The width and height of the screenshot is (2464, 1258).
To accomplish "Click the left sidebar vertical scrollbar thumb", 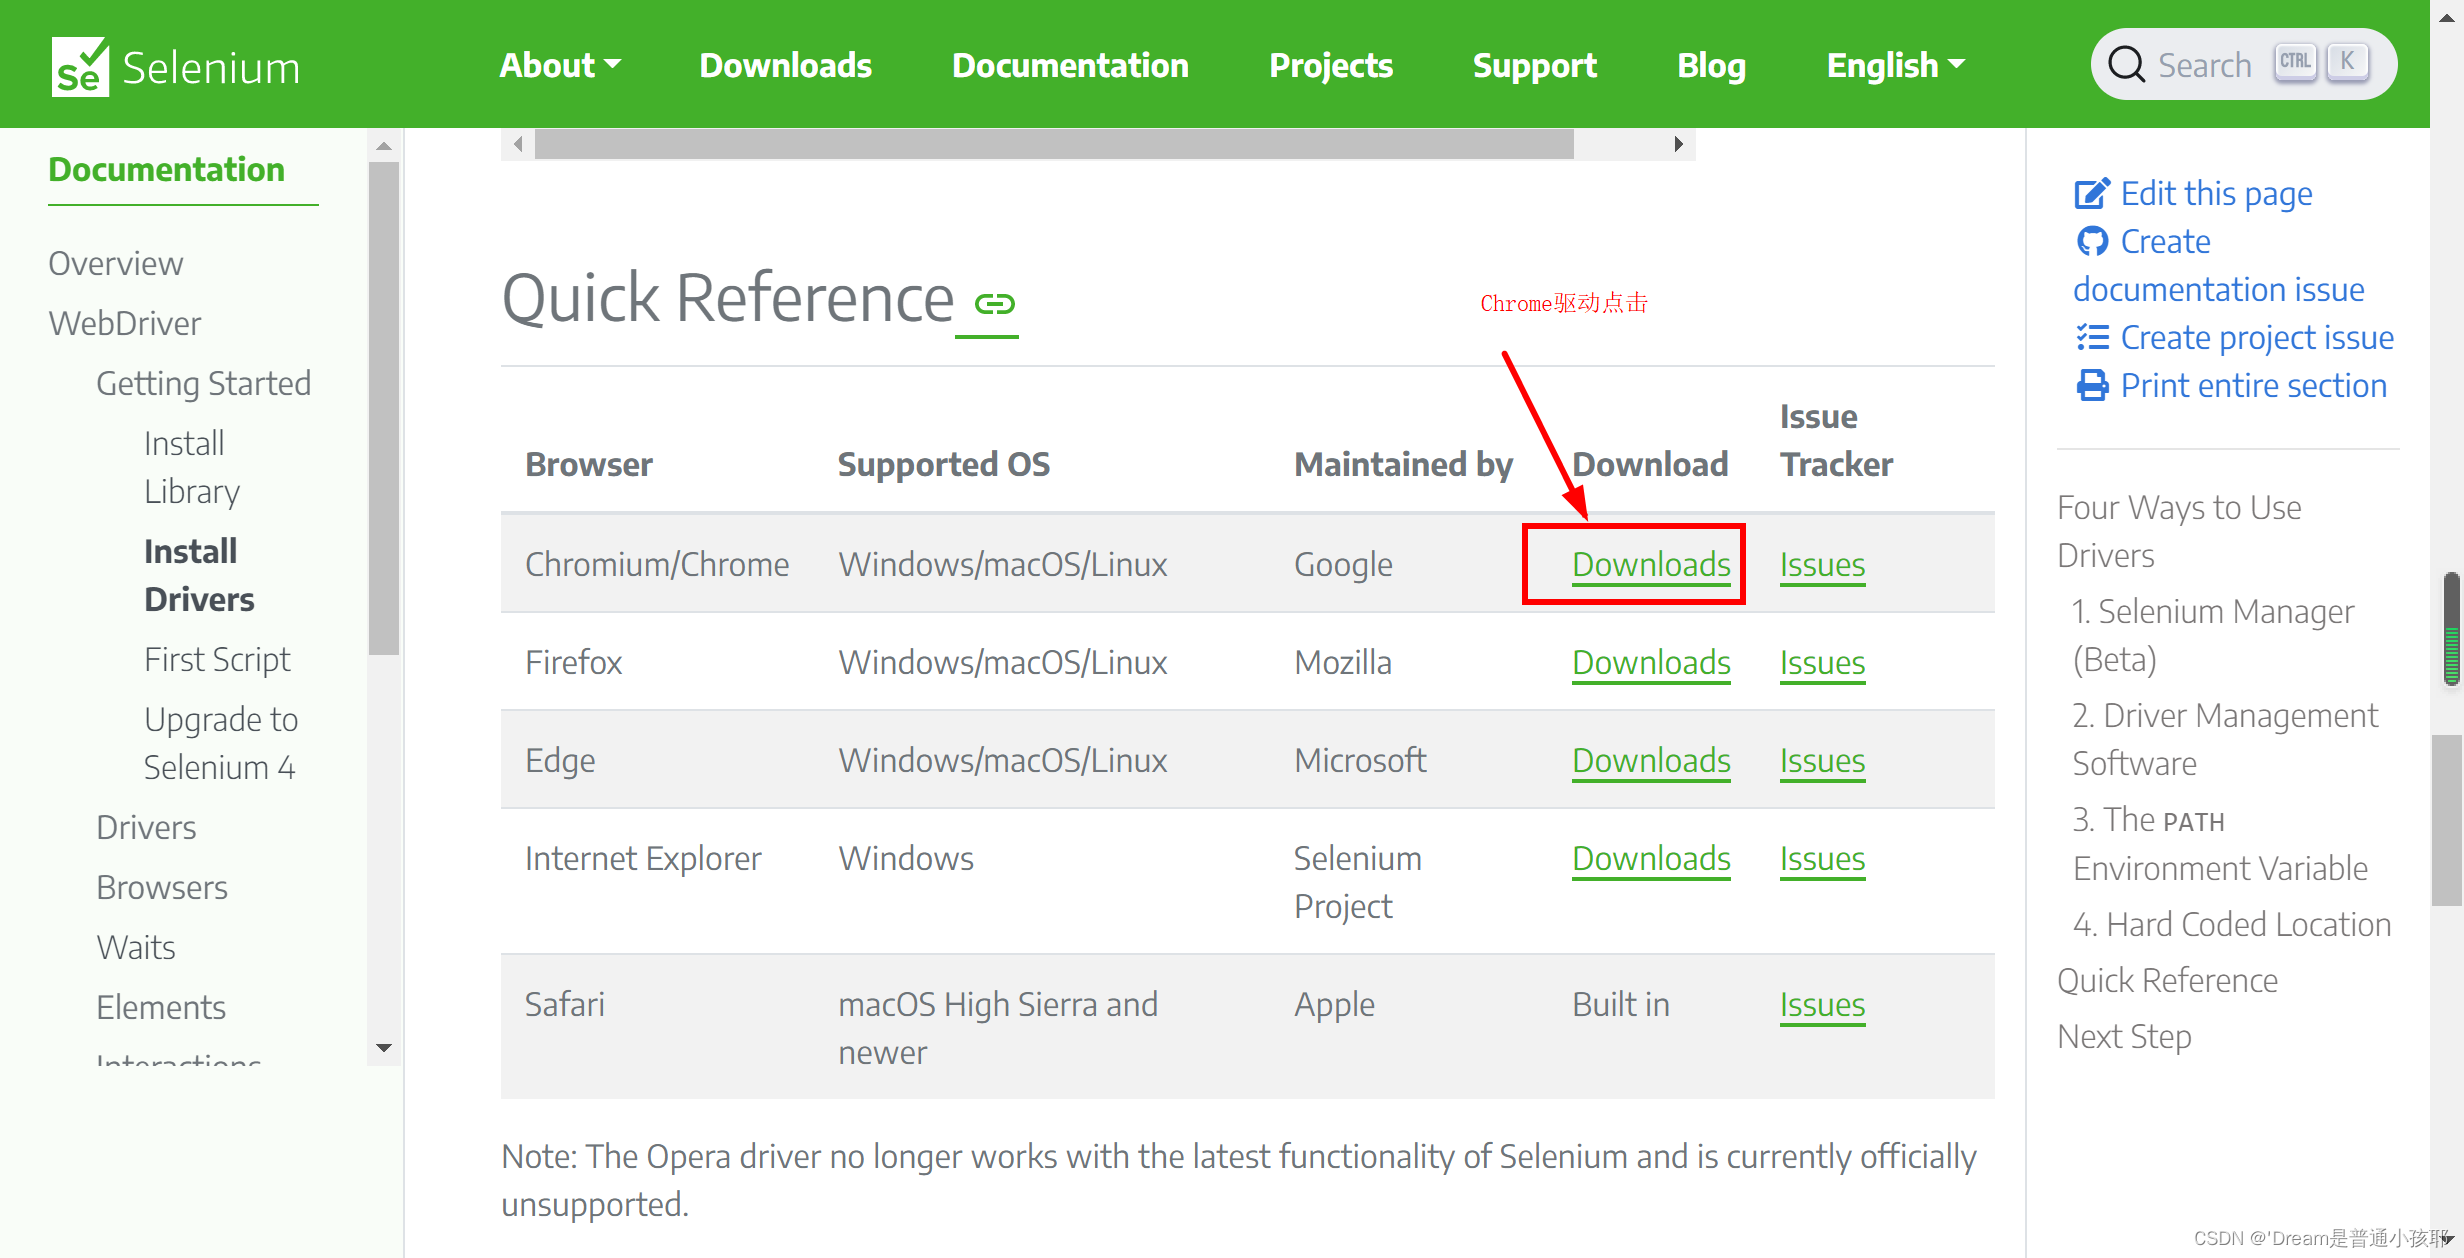I will 384,408.
